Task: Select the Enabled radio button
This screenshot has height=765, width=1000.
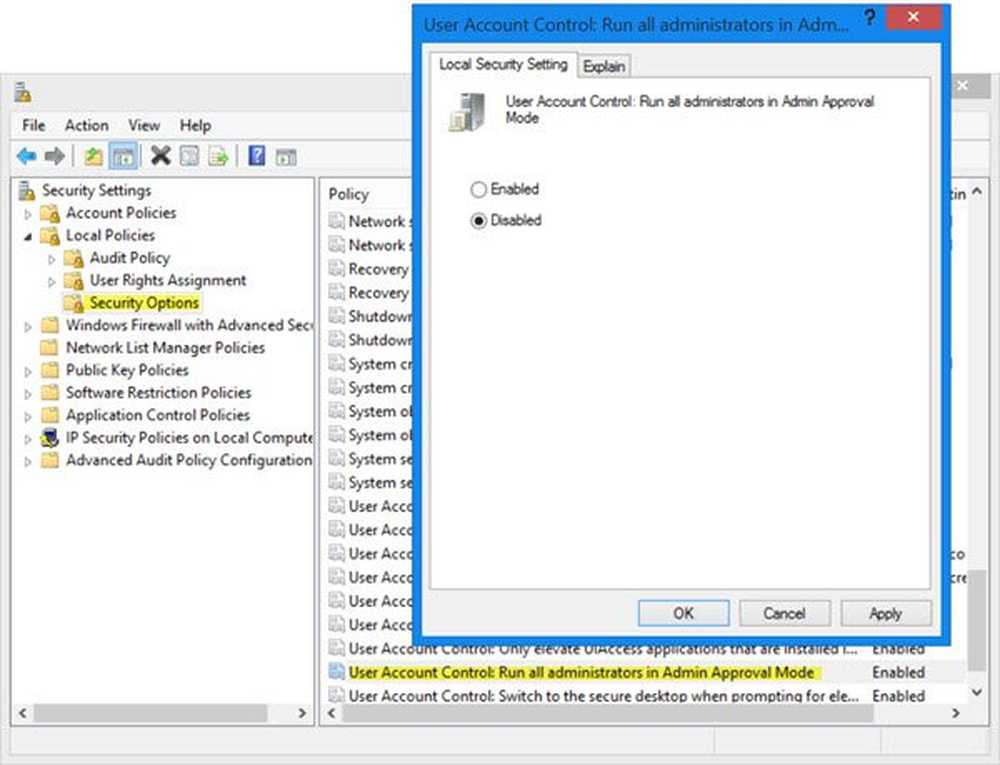Action: tap(479, 189)
